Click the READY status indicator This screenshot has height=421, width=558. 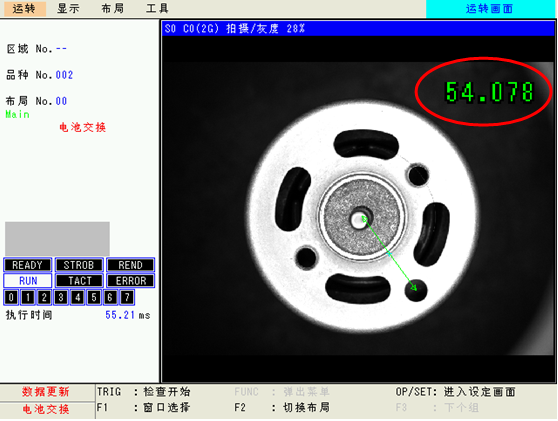(x=28, y=265)
